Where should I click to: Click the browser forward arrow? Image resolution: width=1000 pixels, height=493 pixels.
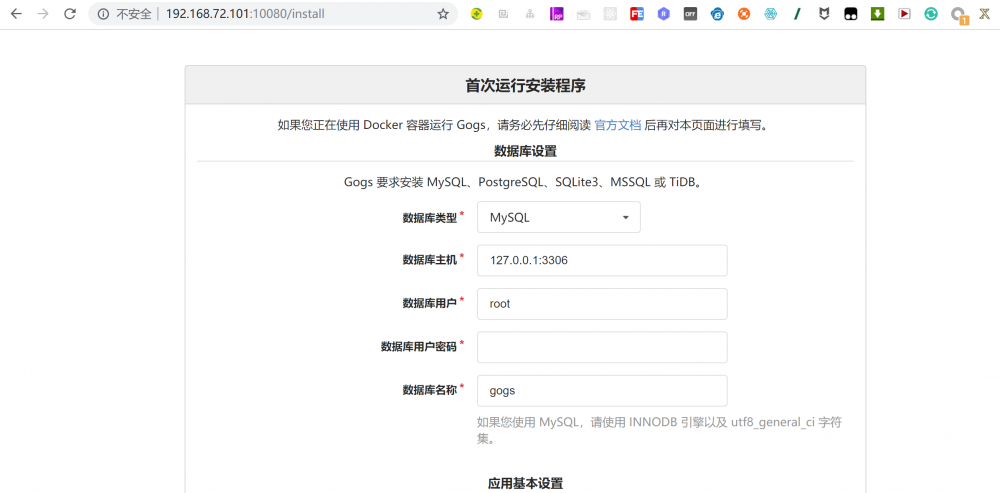click(x=43, y=14)
